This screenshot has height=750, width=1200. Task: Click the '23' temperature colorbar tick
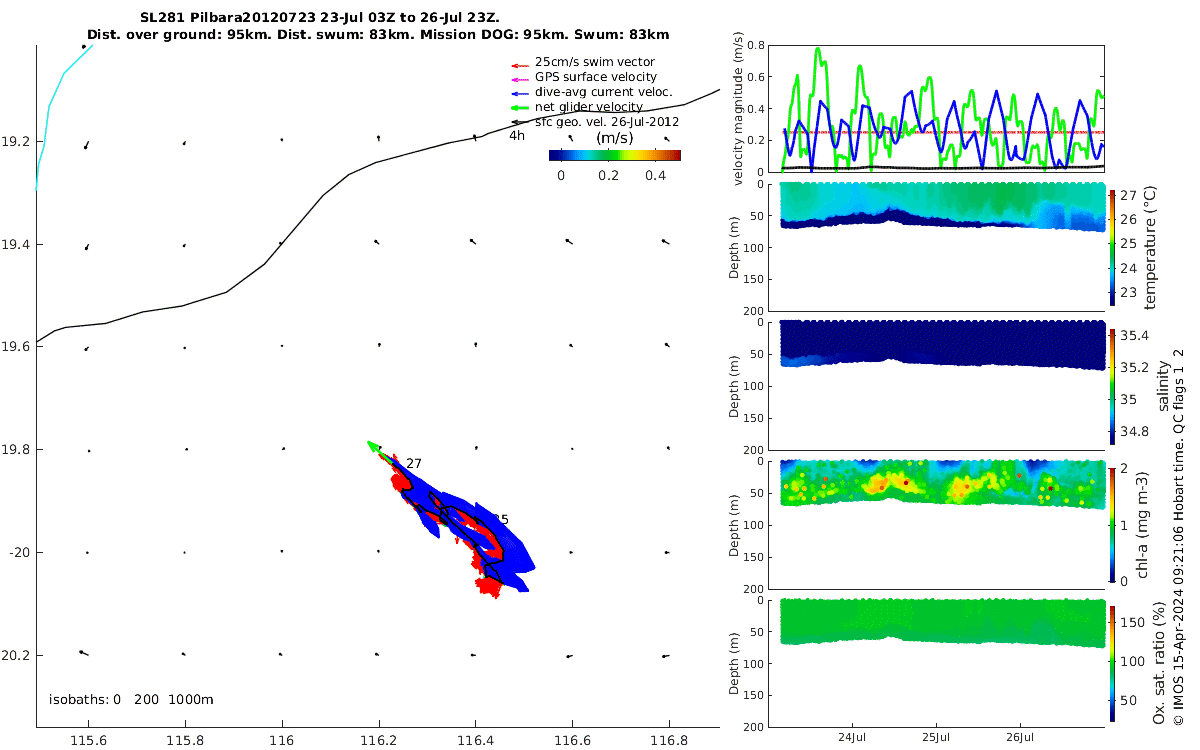pos(1129,293)
